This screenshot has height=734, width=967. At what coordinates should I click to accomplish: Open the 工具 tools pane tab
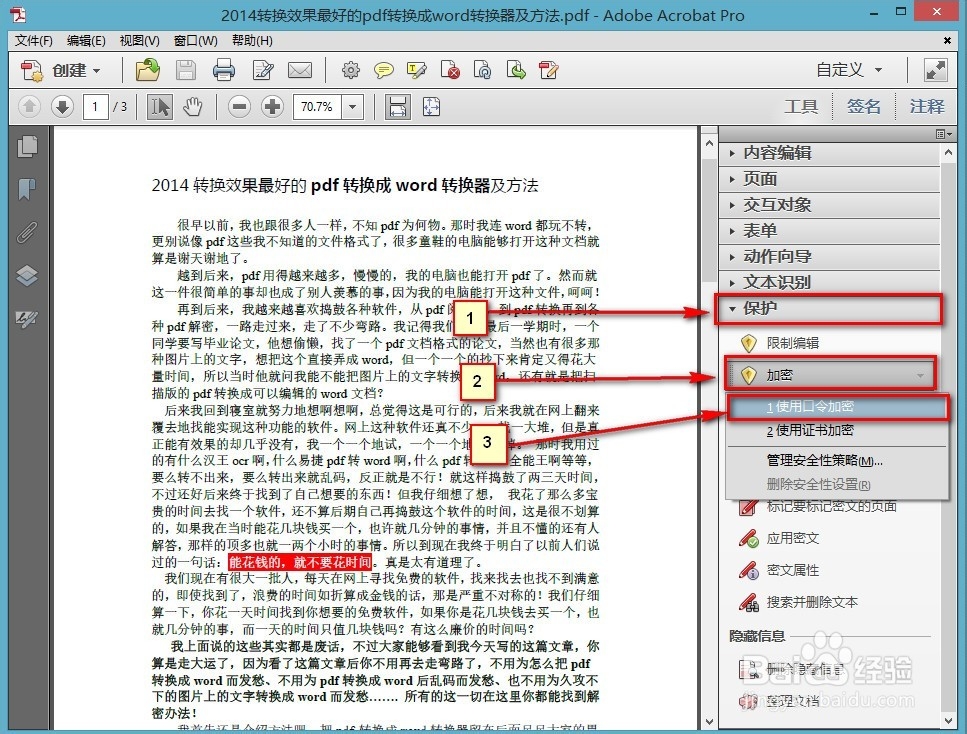pos(800,107)
